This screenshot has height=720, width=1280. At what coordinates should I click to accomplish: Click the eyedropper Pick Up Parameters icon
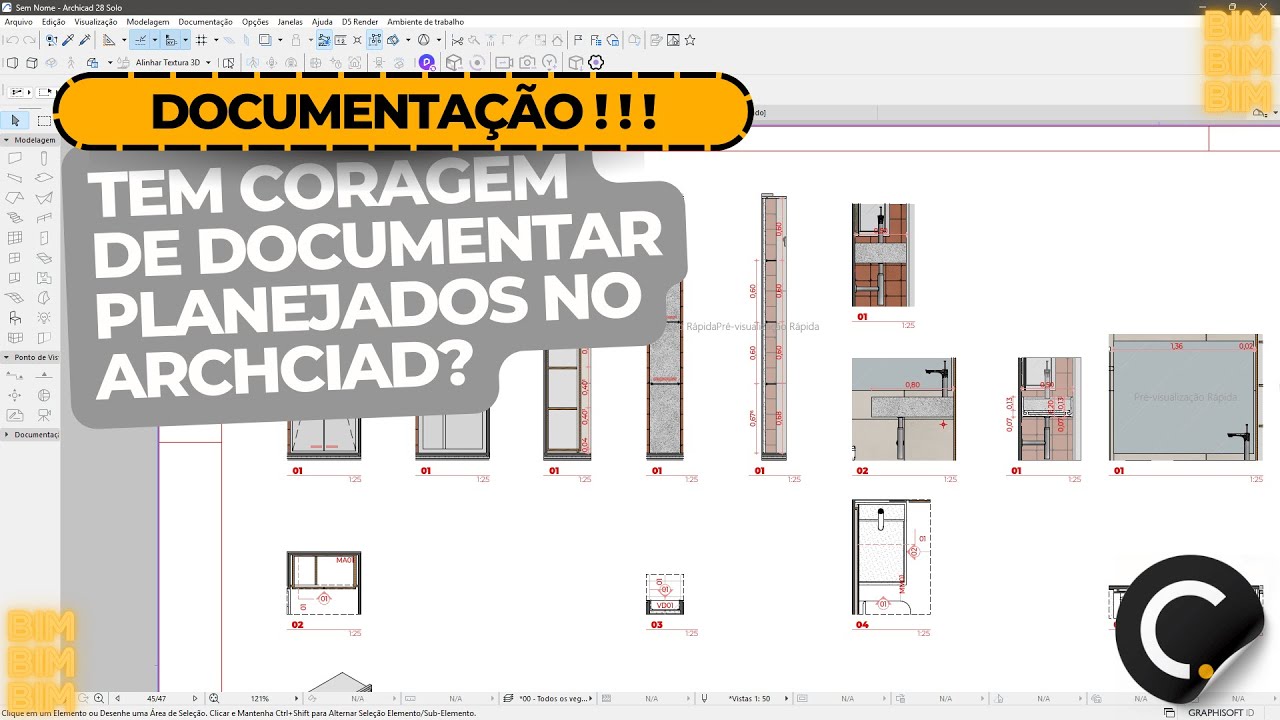pos(68,40)
